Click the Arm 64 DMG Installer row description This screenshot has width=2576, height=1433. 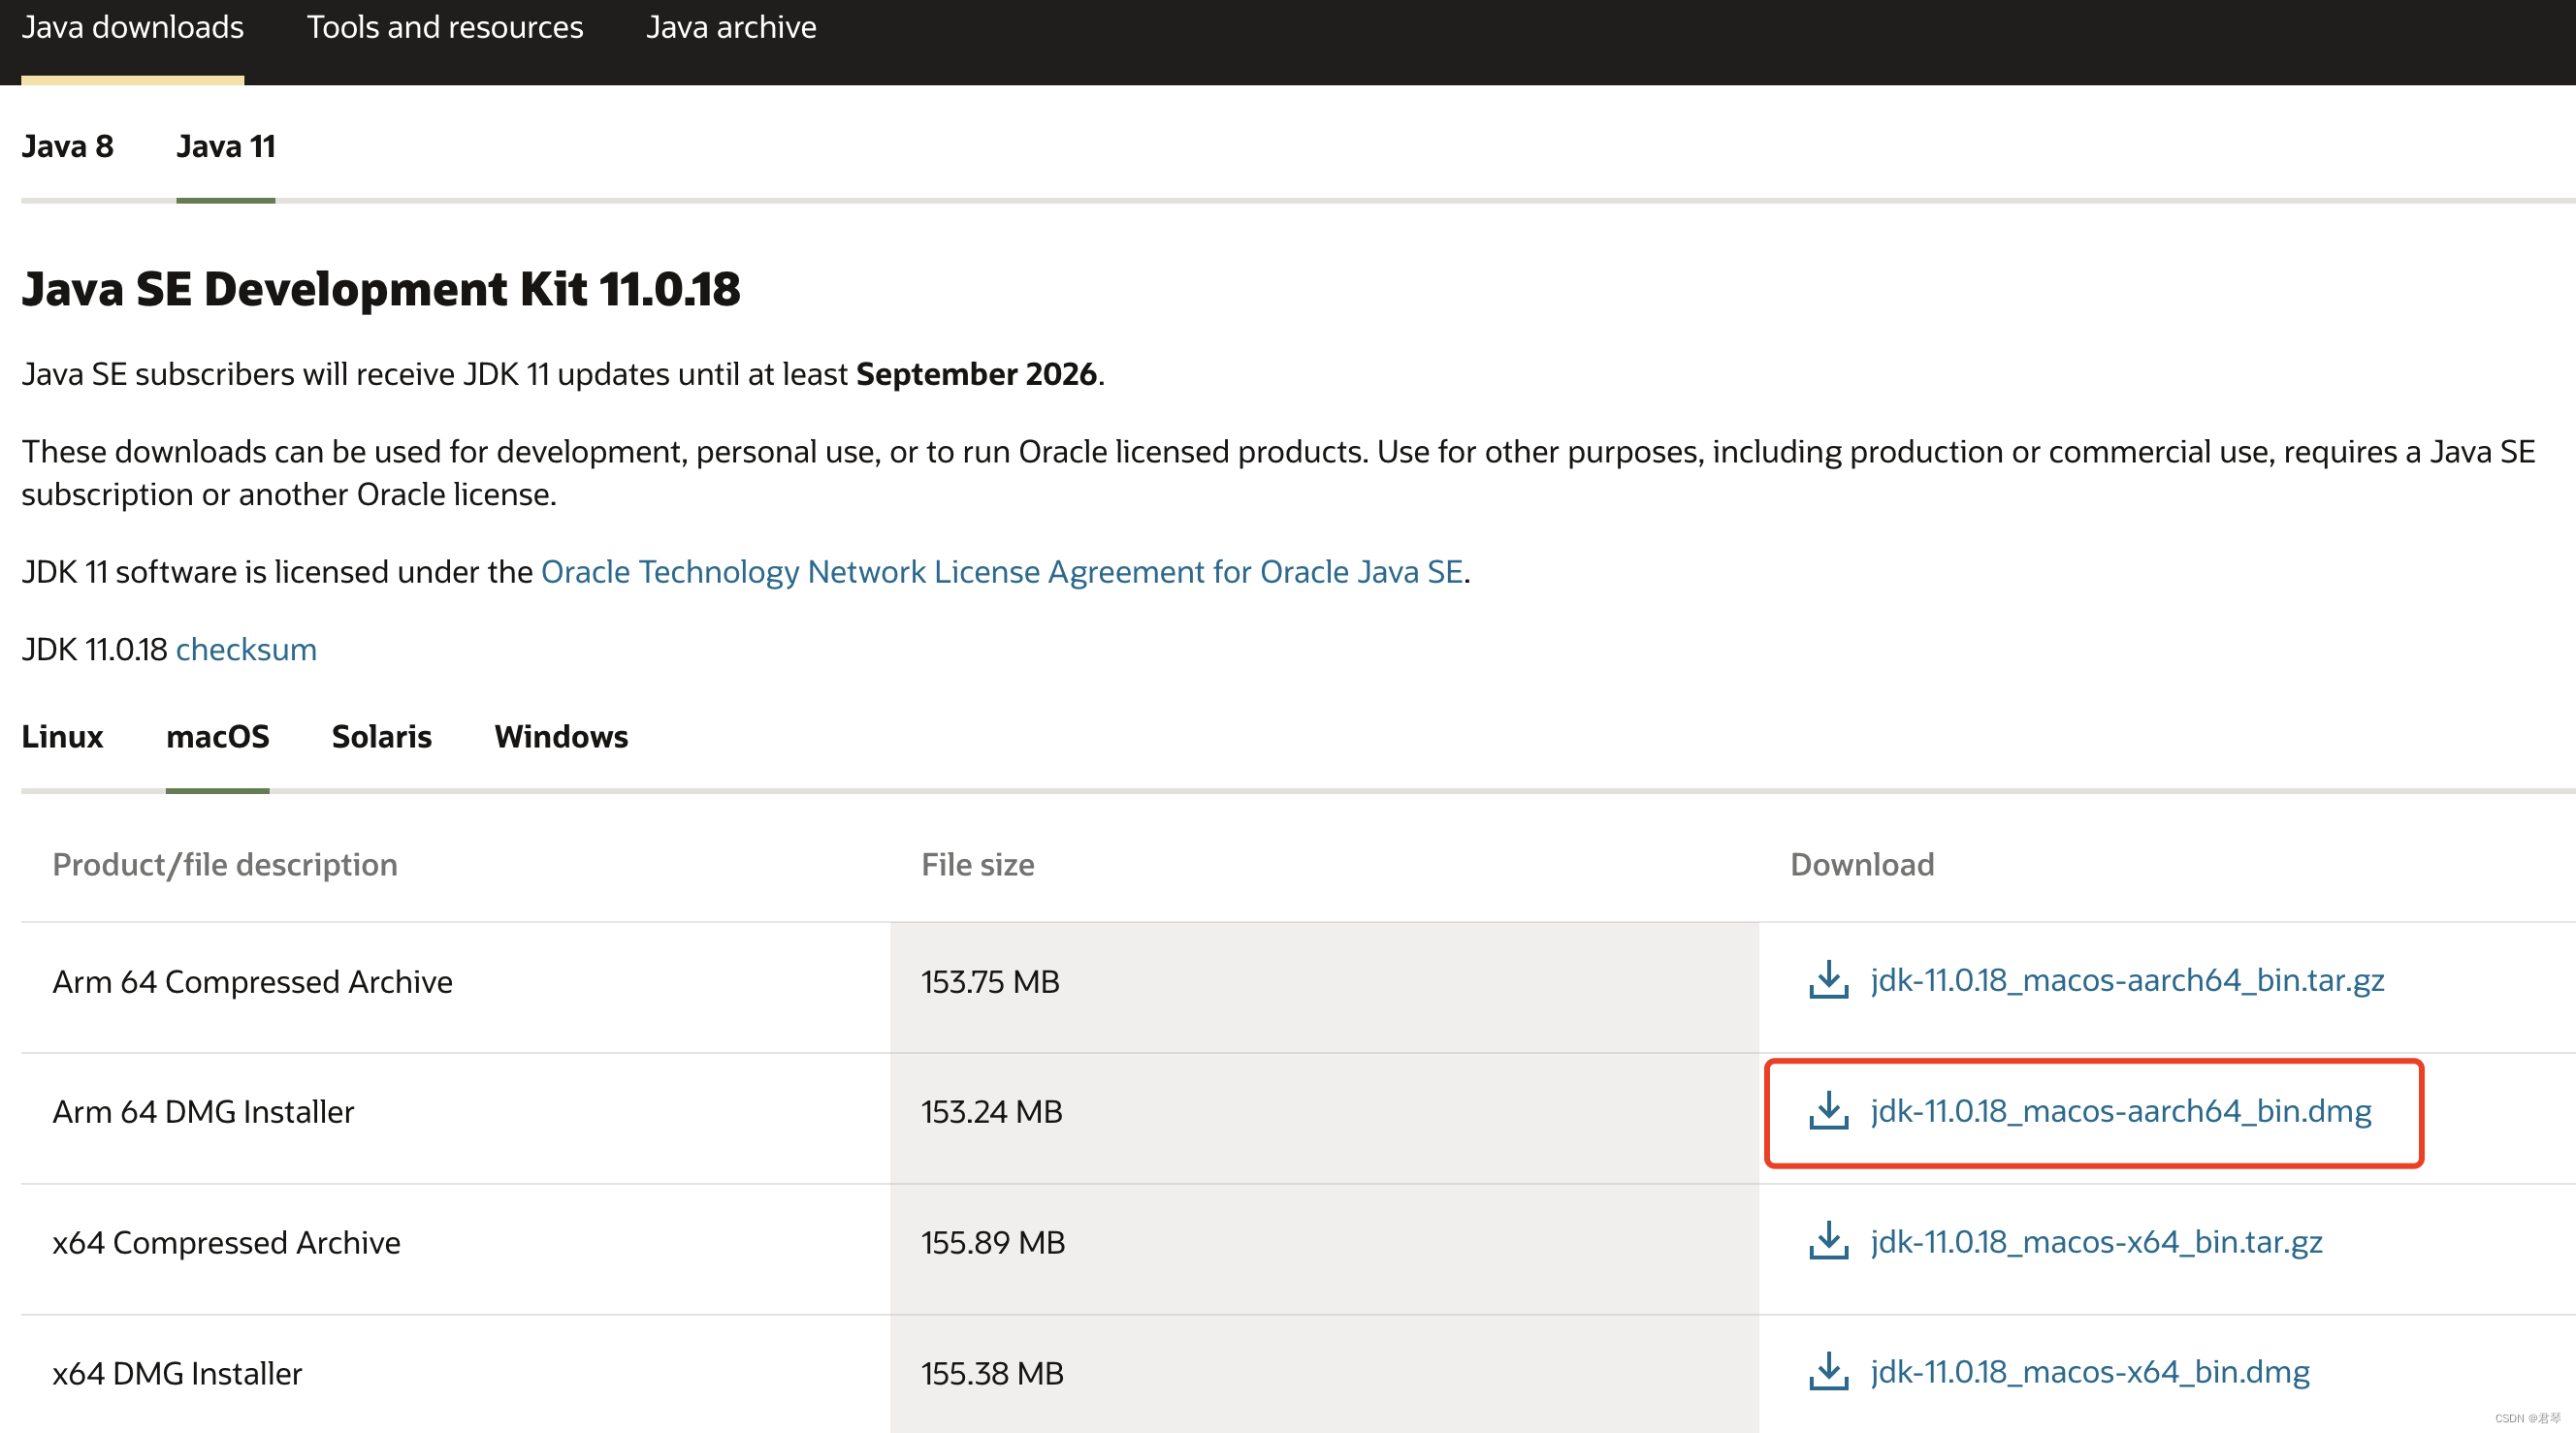[203, 1112]
